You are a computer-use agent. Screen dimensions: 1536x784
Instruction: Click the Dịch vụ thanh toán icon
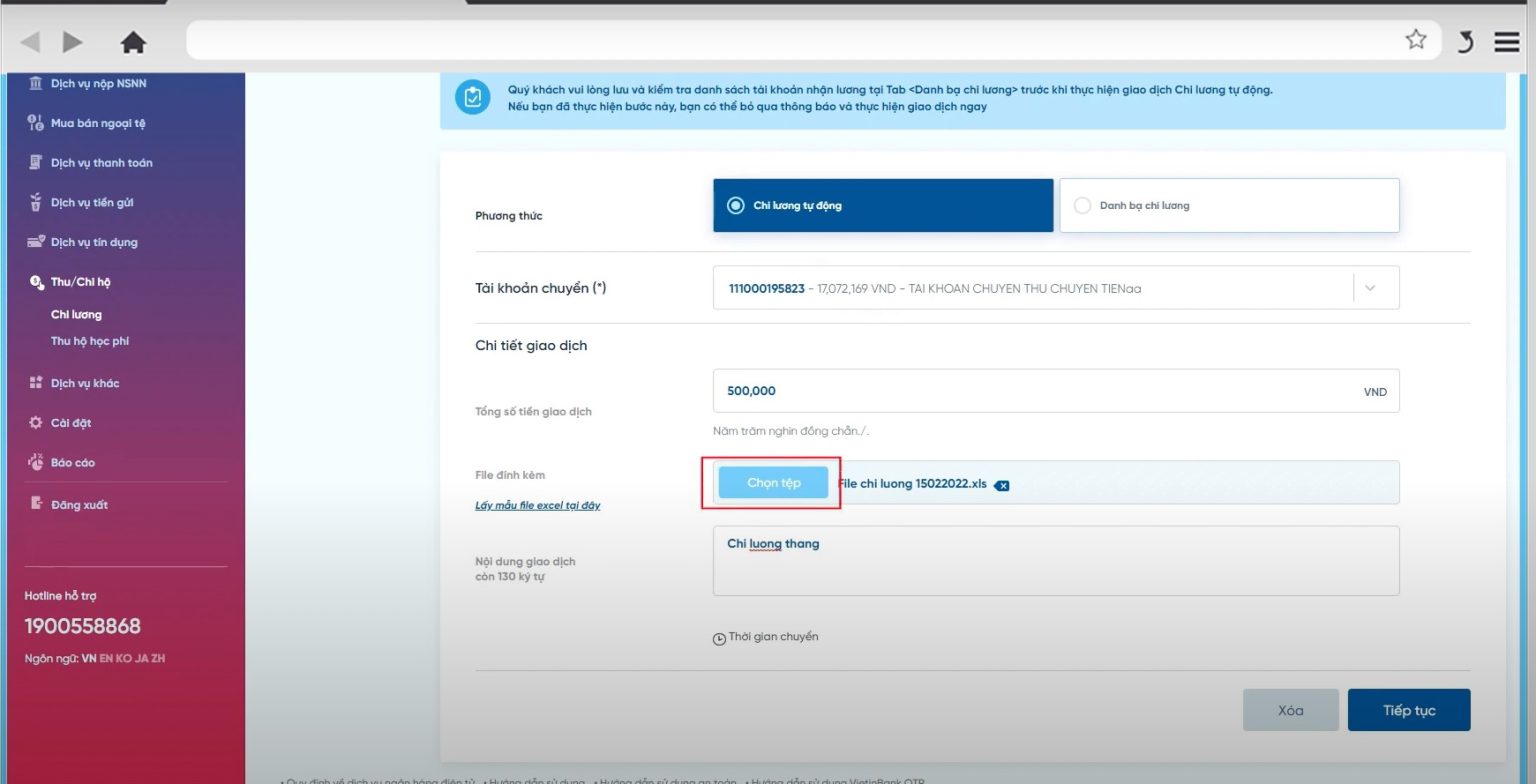tap(34, 162)
